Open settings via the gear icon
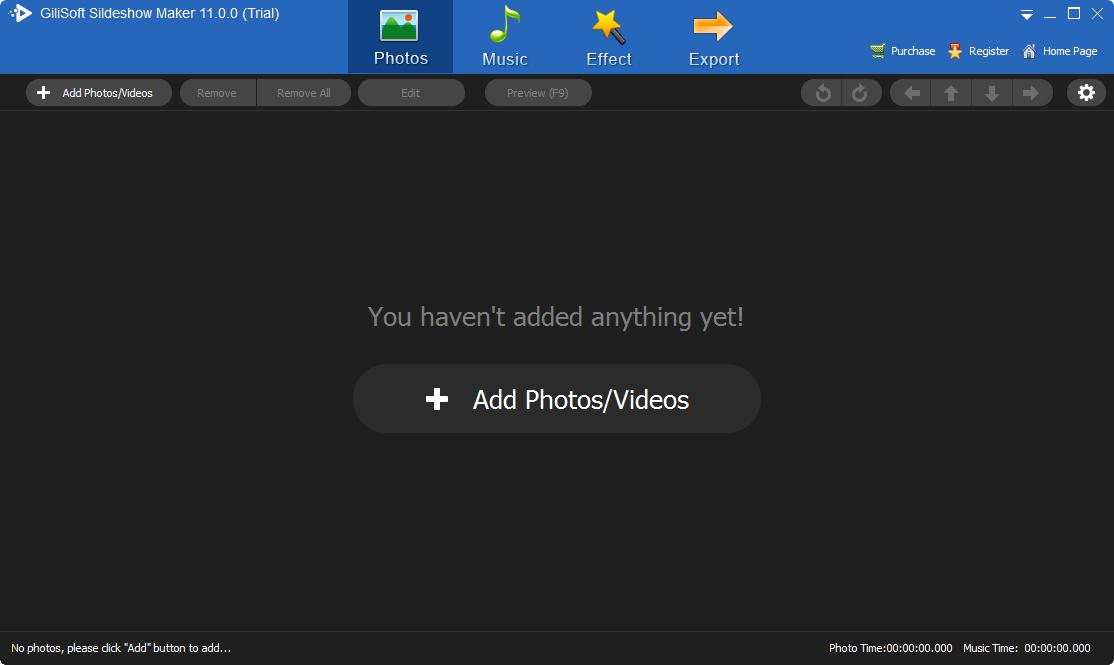 click(x=1086, y=93)
